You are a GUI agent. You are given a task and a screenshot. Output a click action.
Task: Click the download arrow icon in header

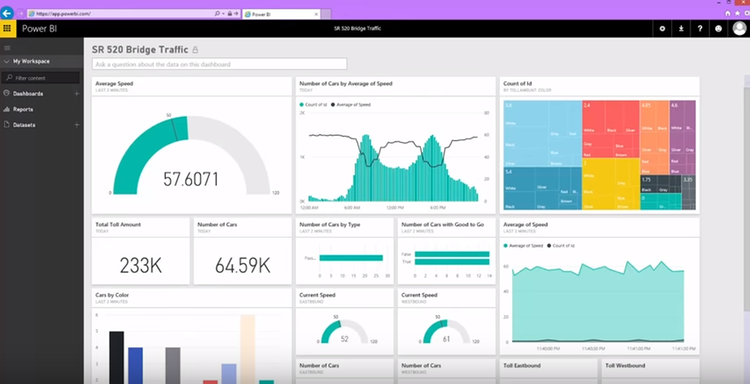[681, 29]
